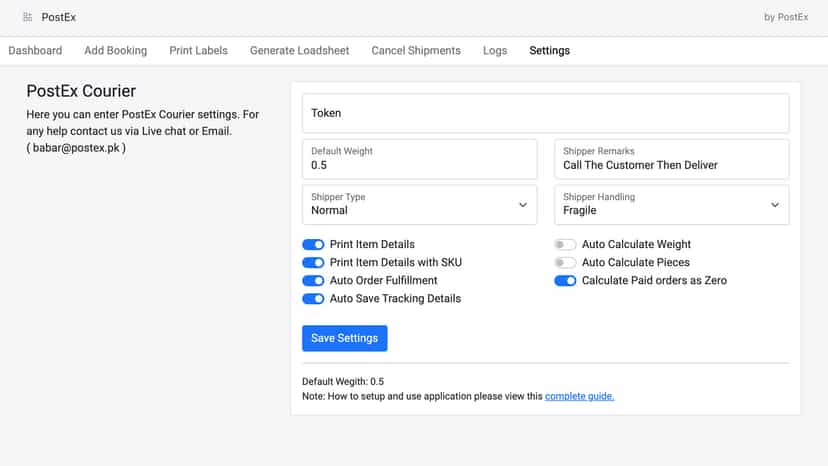Click the PostEx app title
This screenshot has height=466, width=828.
(59, 17)
